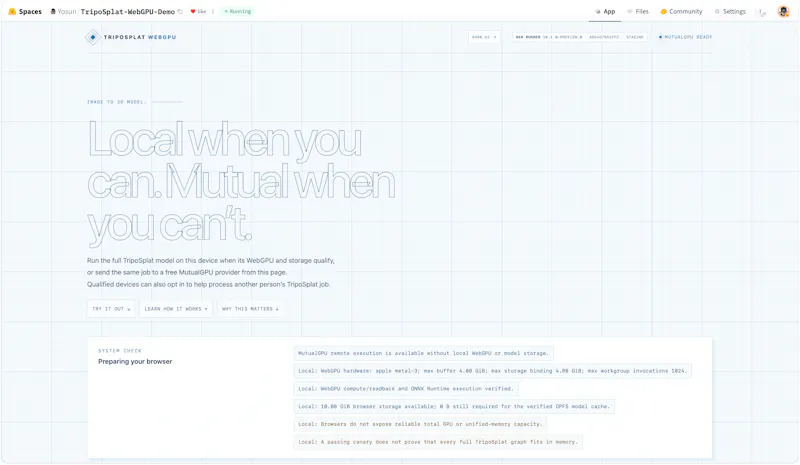Click the Hugging Face Spaces logo
This screenshot has width=800, height=465.
[x=25, y=11]
